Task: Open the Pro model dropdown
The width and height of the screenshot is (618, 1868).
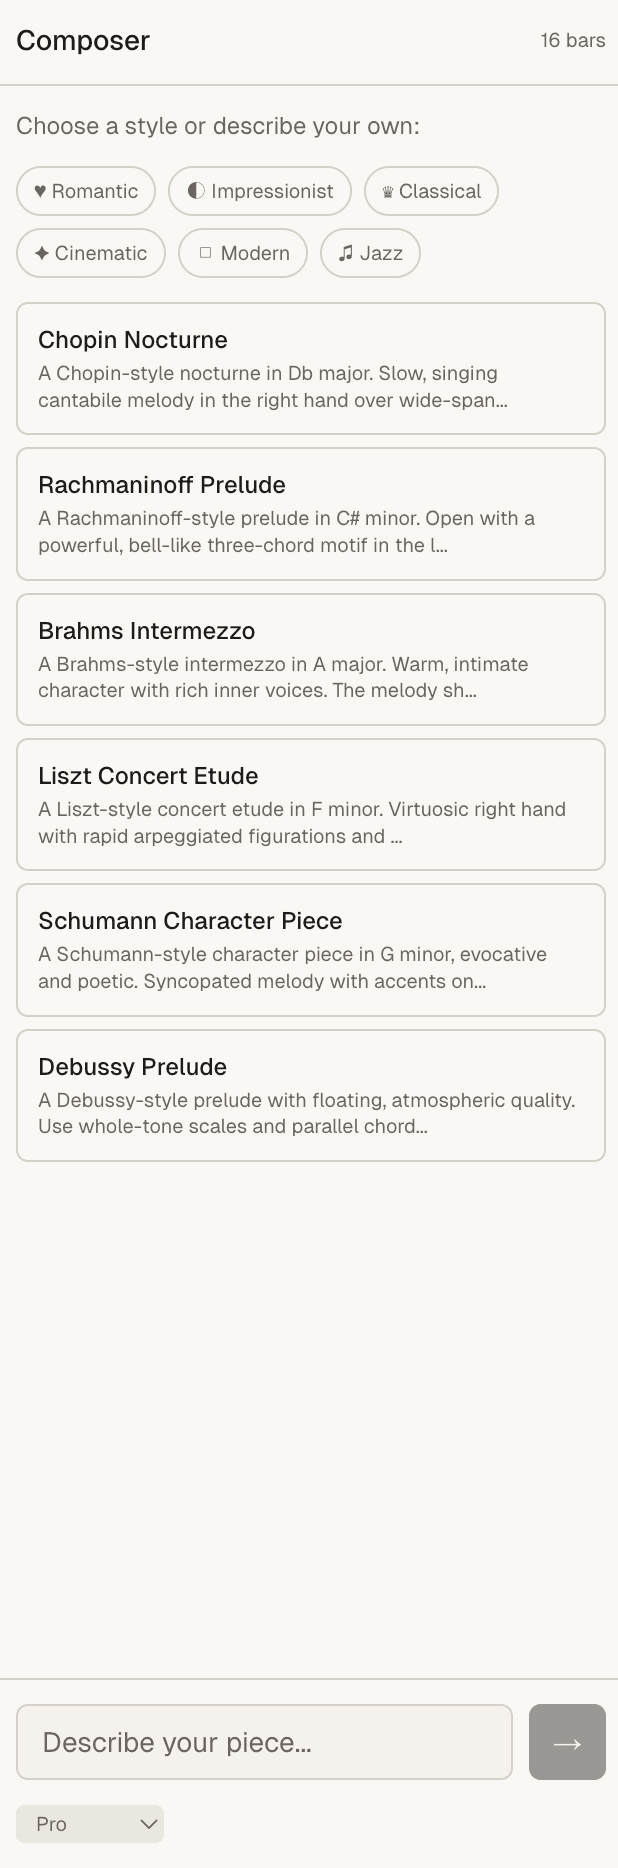Action: 89,1823
